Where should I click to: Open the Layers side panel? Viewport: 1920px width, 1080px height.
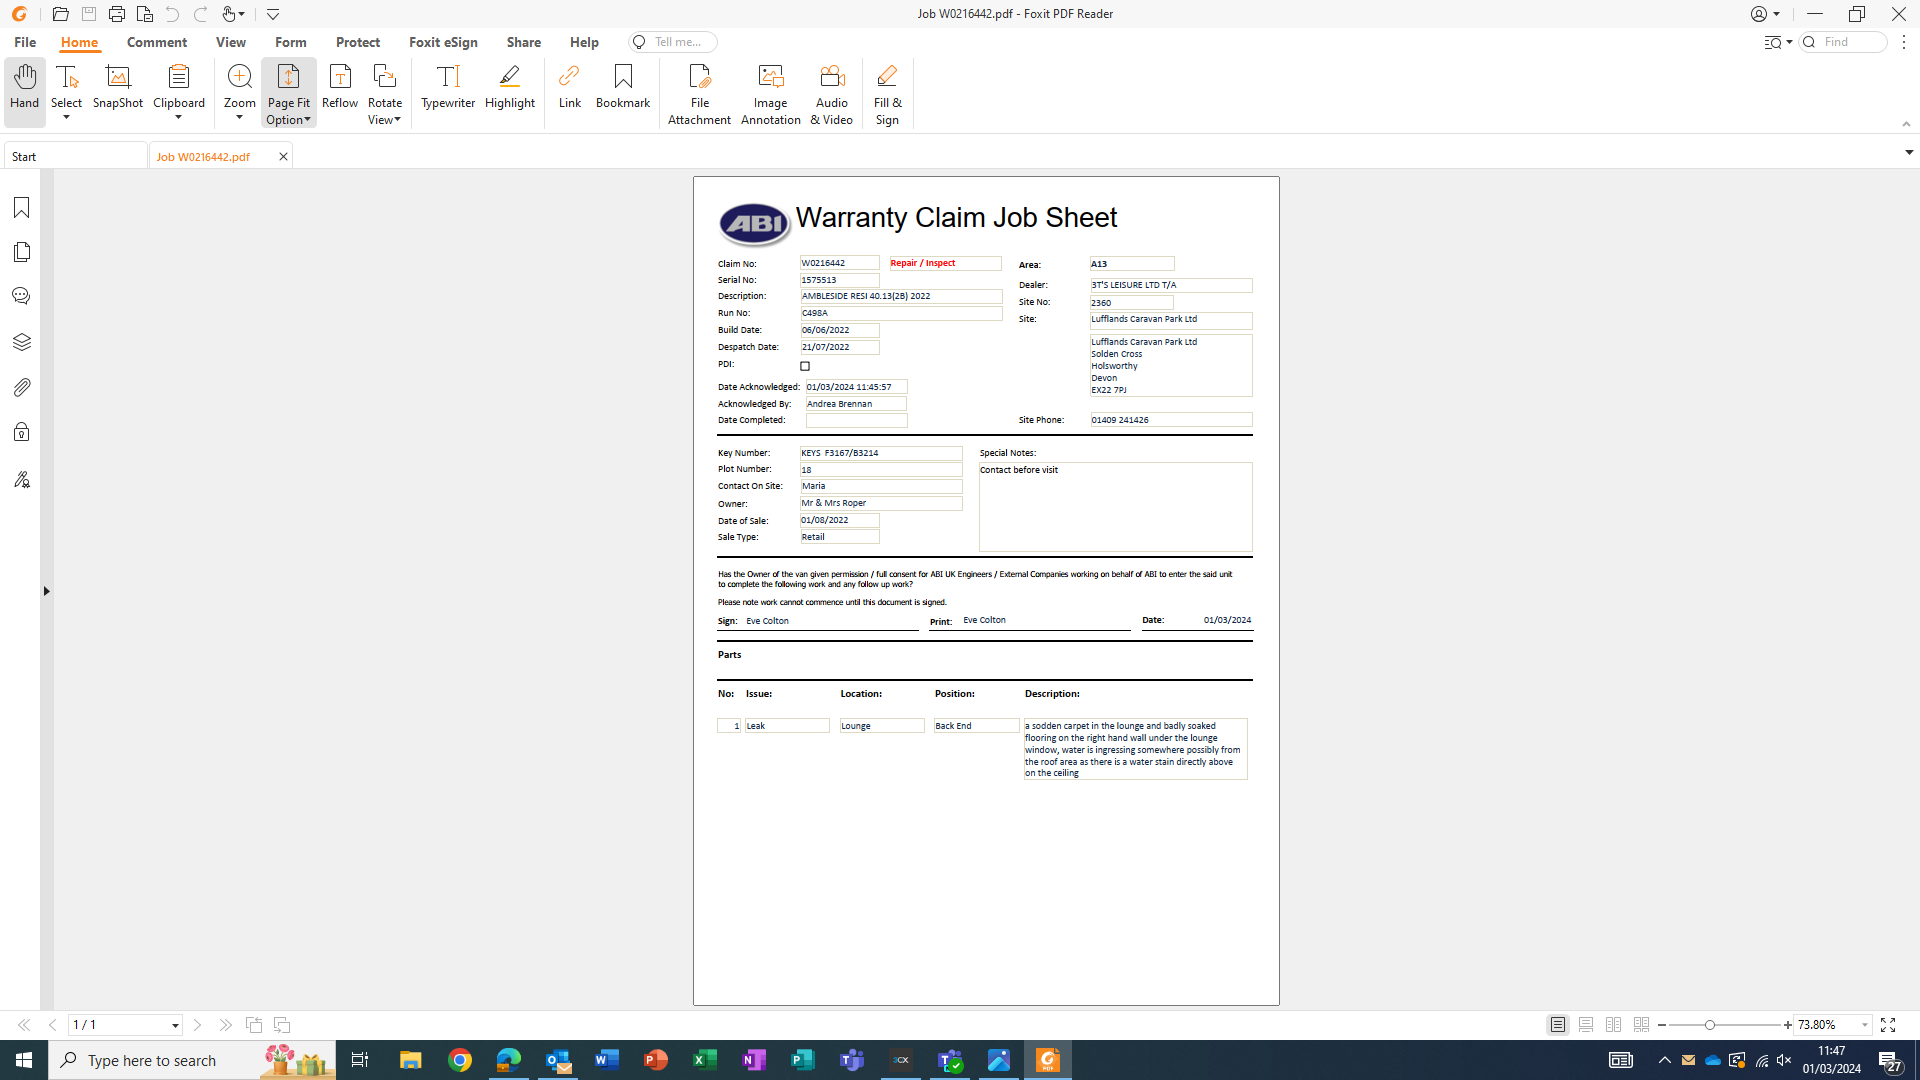[21, 342]
